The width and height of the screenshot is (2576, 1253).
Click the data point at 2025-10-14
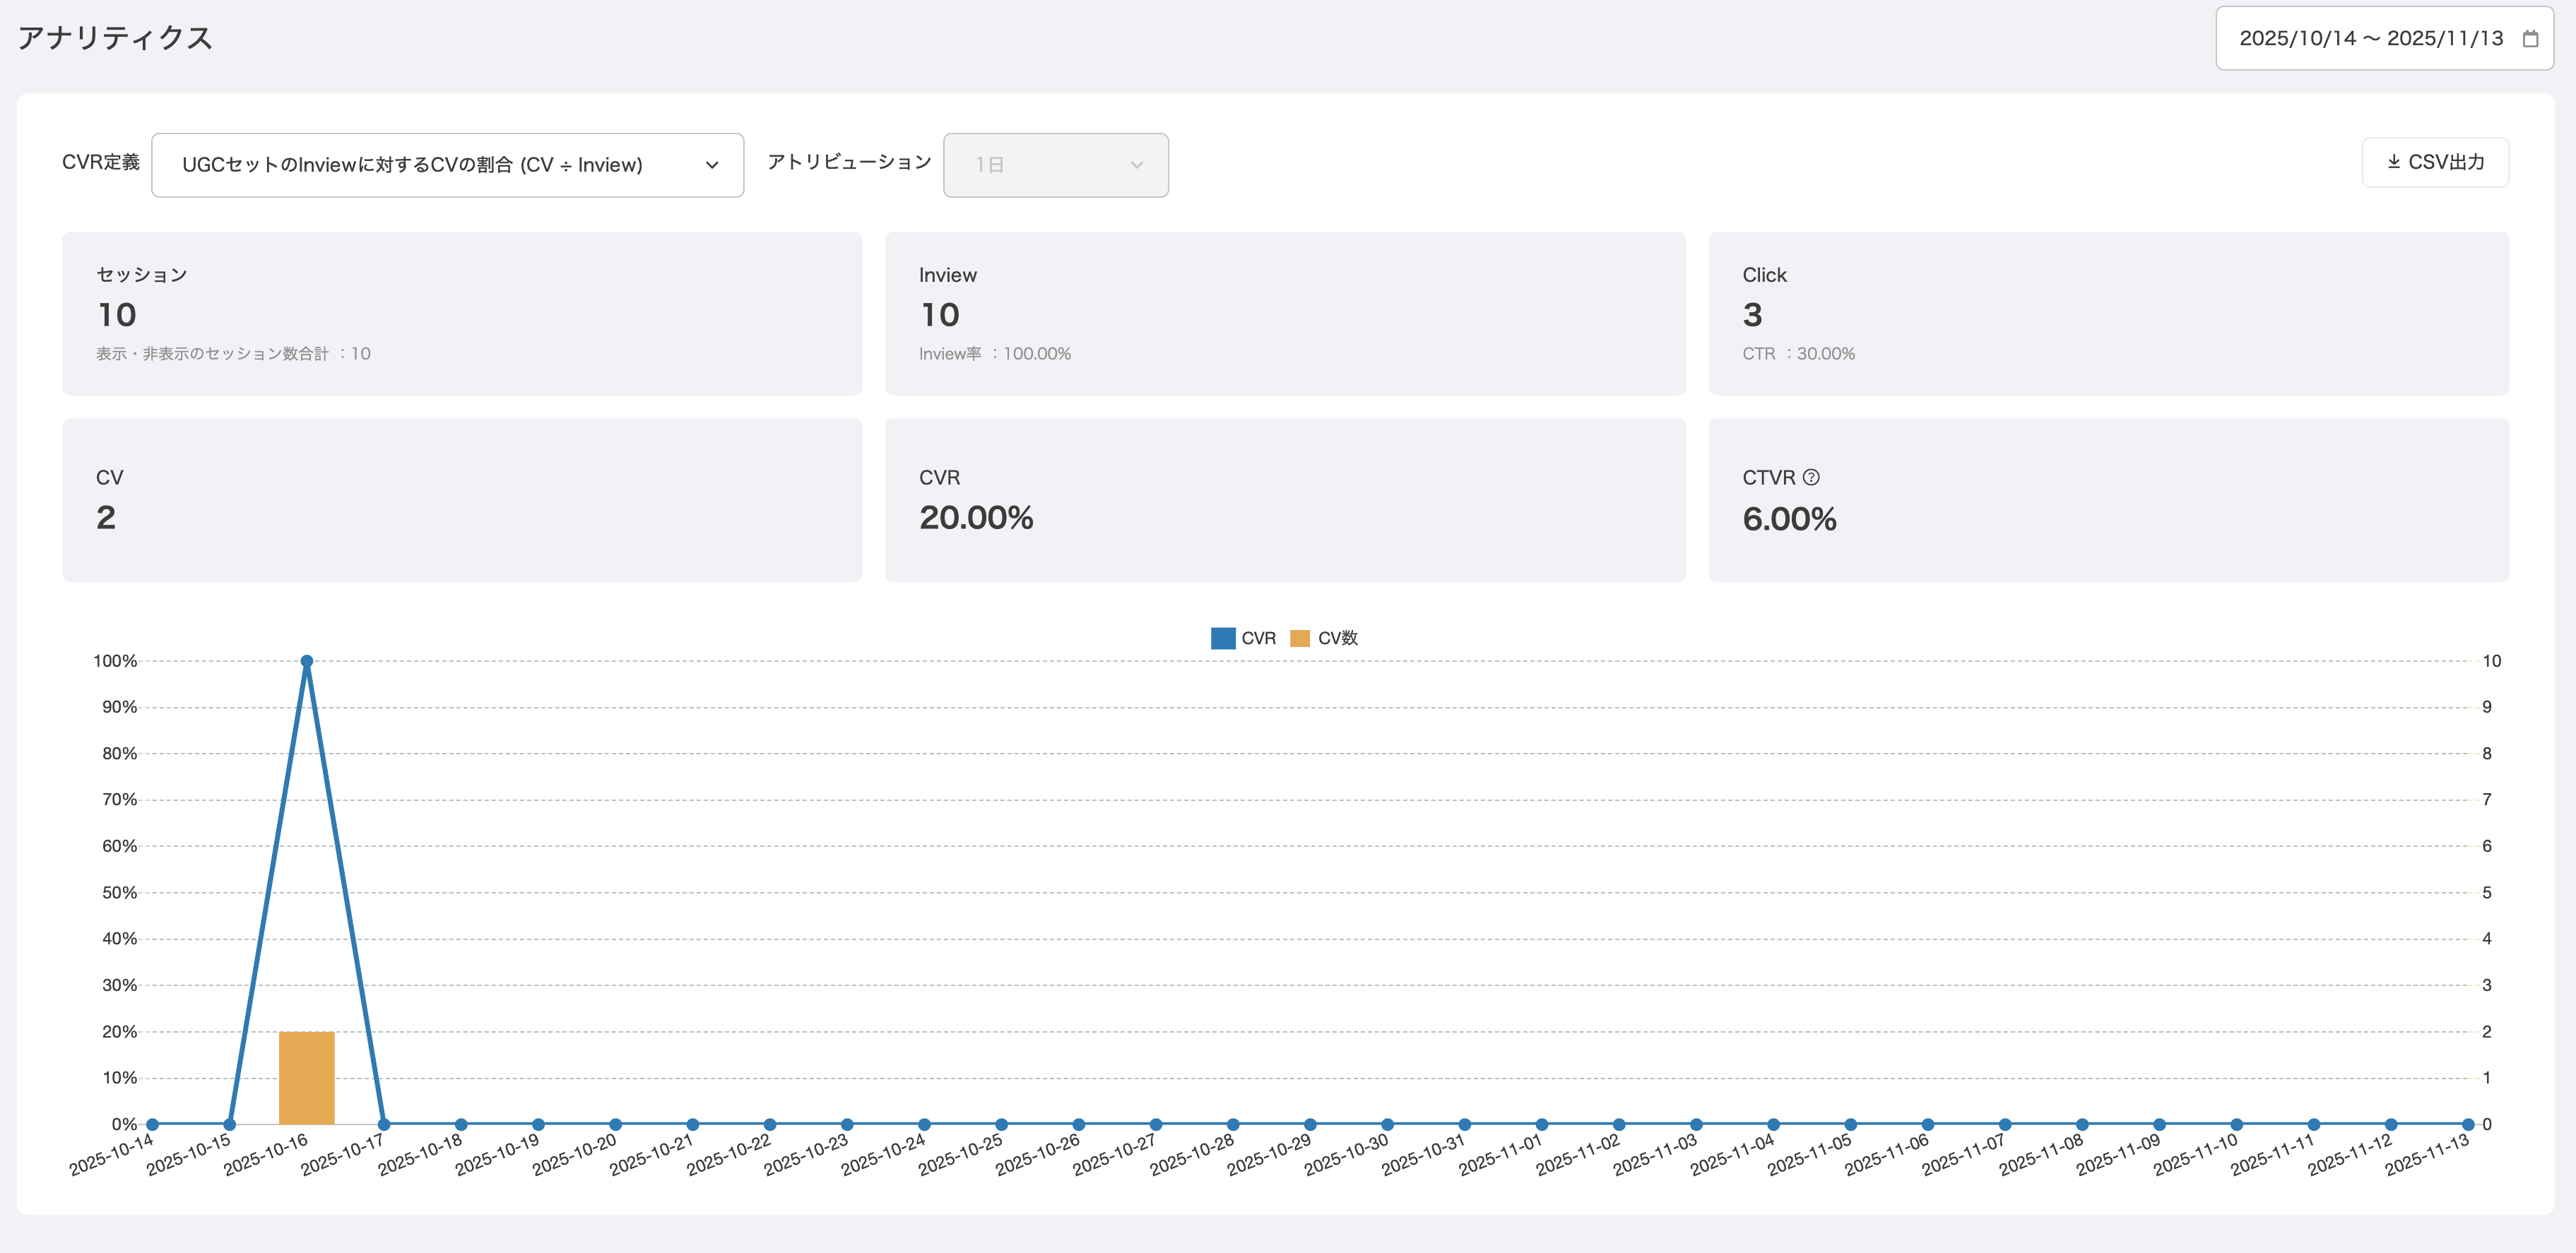coord(153,1124)
